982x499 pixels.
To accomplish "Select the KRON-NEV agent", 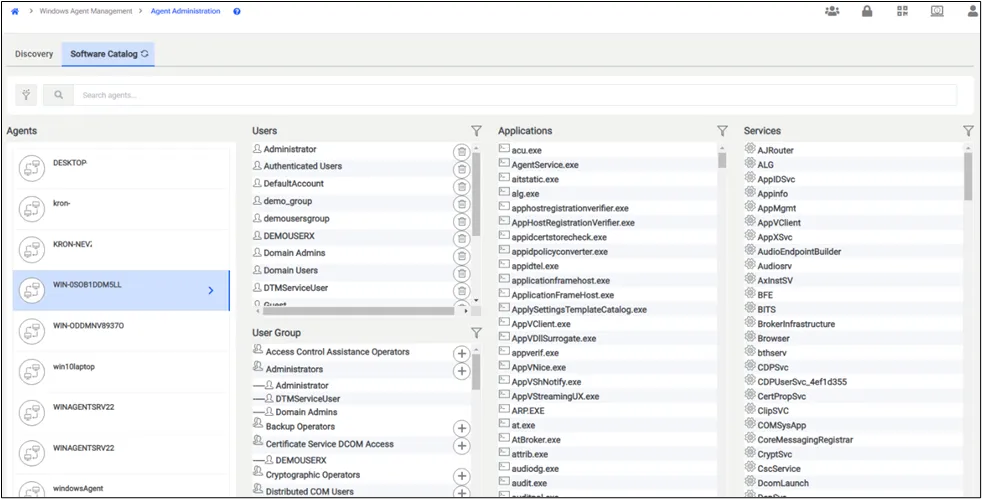I will (120, 250).
